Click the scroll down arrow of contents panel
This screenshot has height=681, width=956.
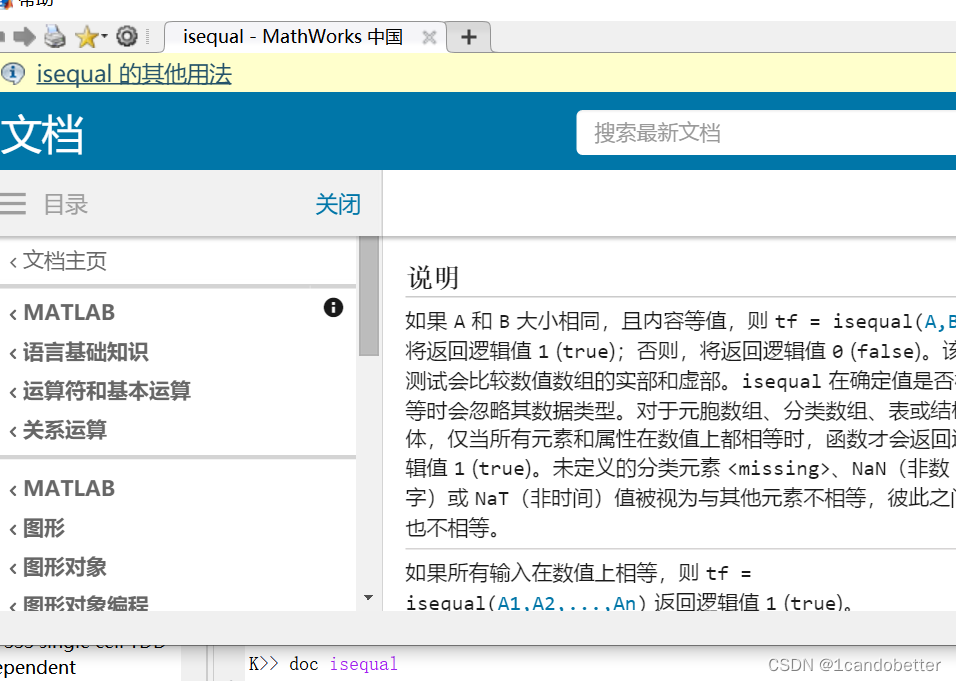click(368, 597)
